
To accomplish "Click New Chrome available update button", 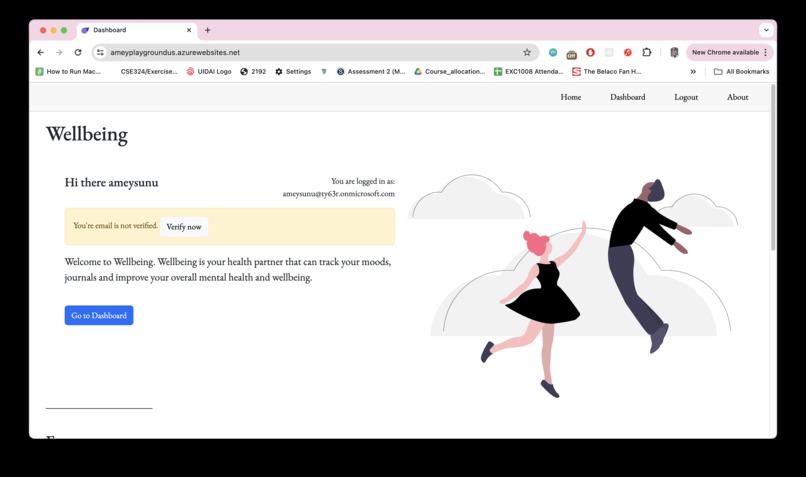I will click(x=725, y=52).
